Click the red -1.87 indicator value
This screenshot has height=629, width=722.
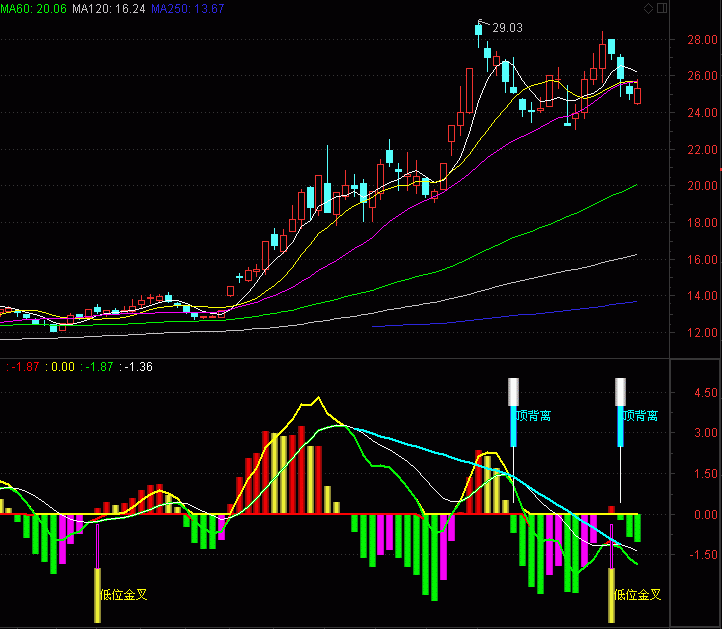(25, 367)
